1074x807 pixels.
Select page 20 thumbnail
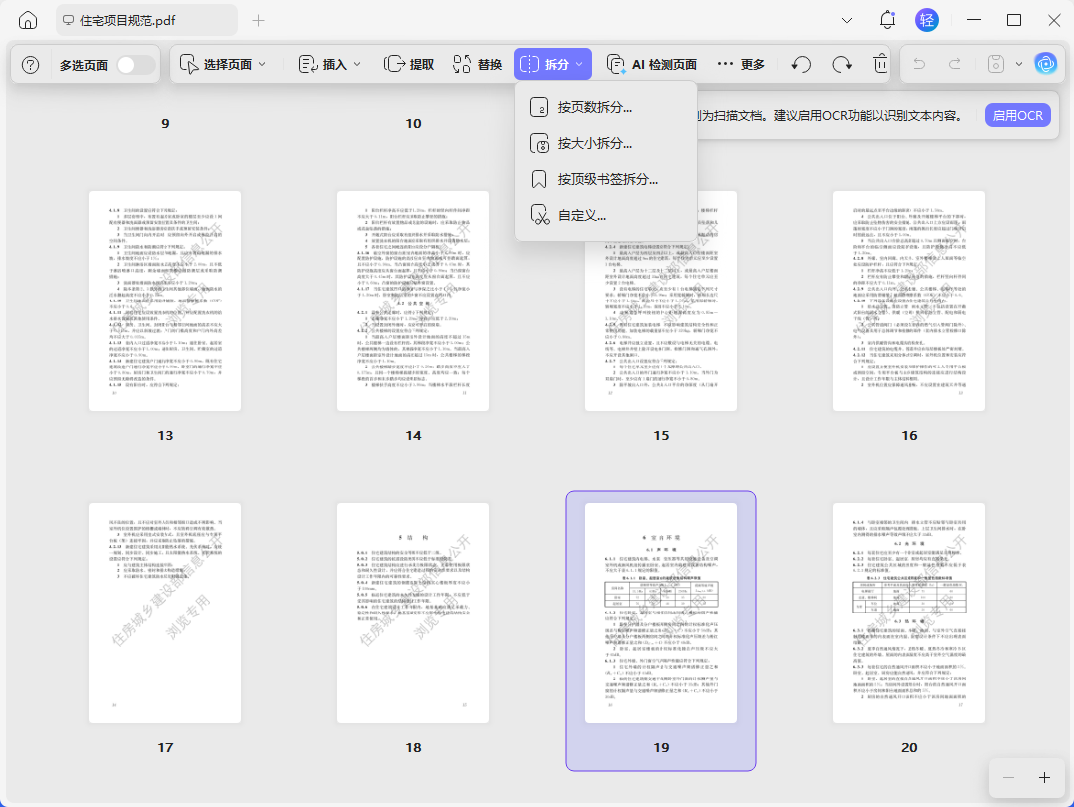[909, 613]
